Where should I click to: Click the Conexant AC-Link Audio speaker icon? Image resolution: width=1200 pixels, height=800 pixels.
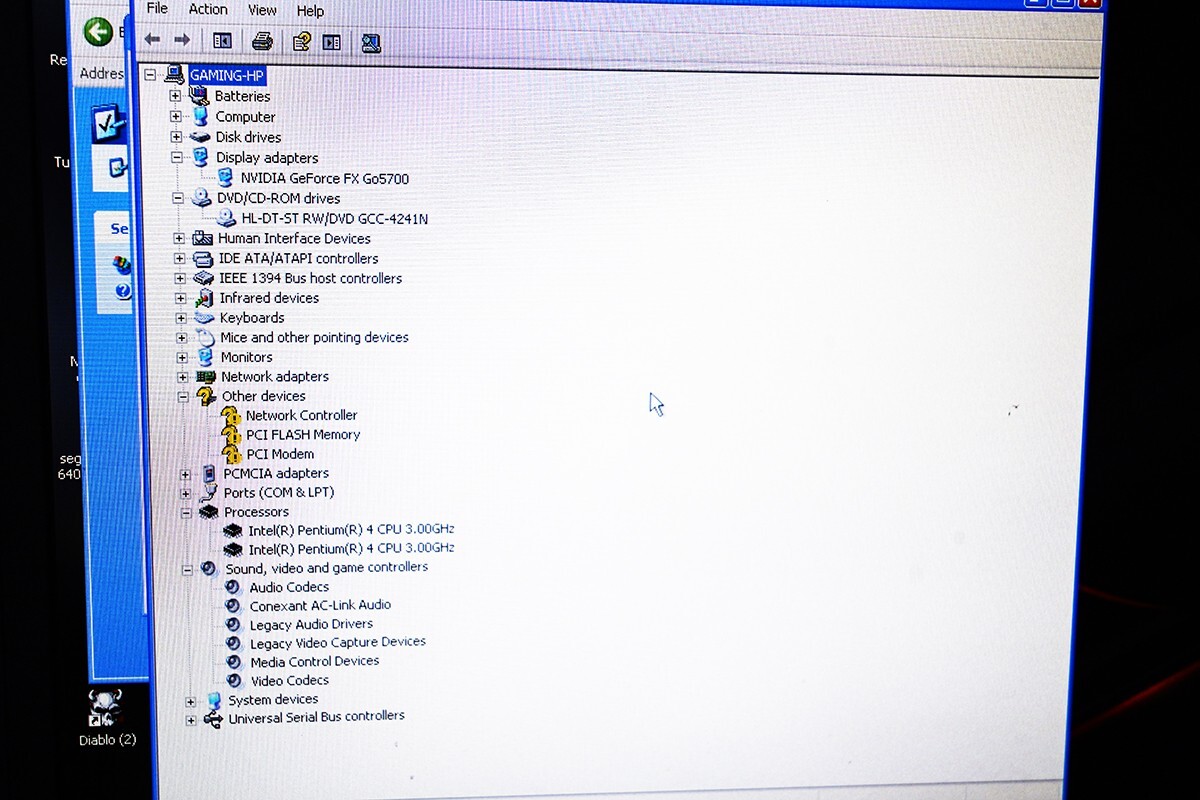coord(233,606)
